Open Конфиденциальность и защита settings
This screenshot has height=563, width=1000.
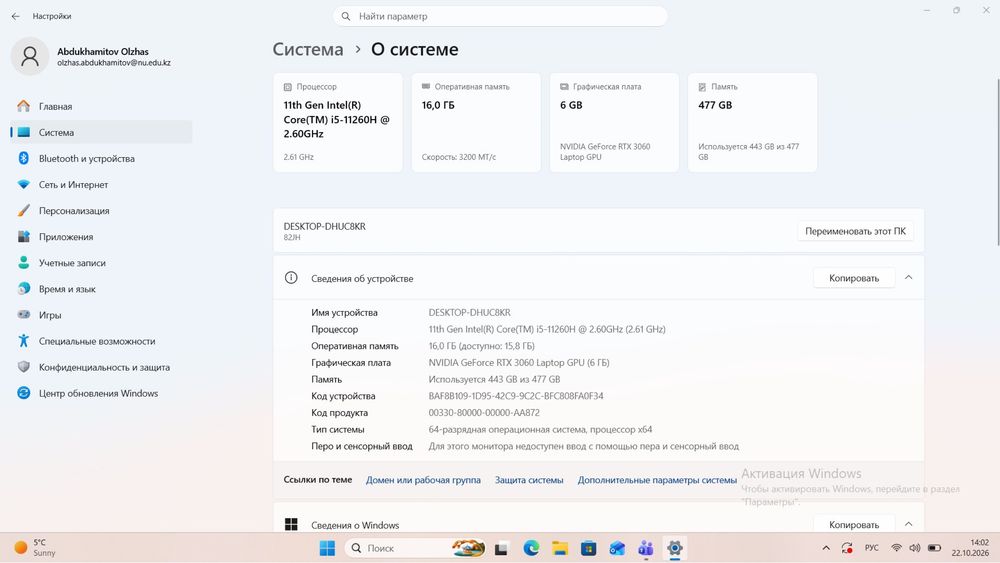tap(101, 367)
